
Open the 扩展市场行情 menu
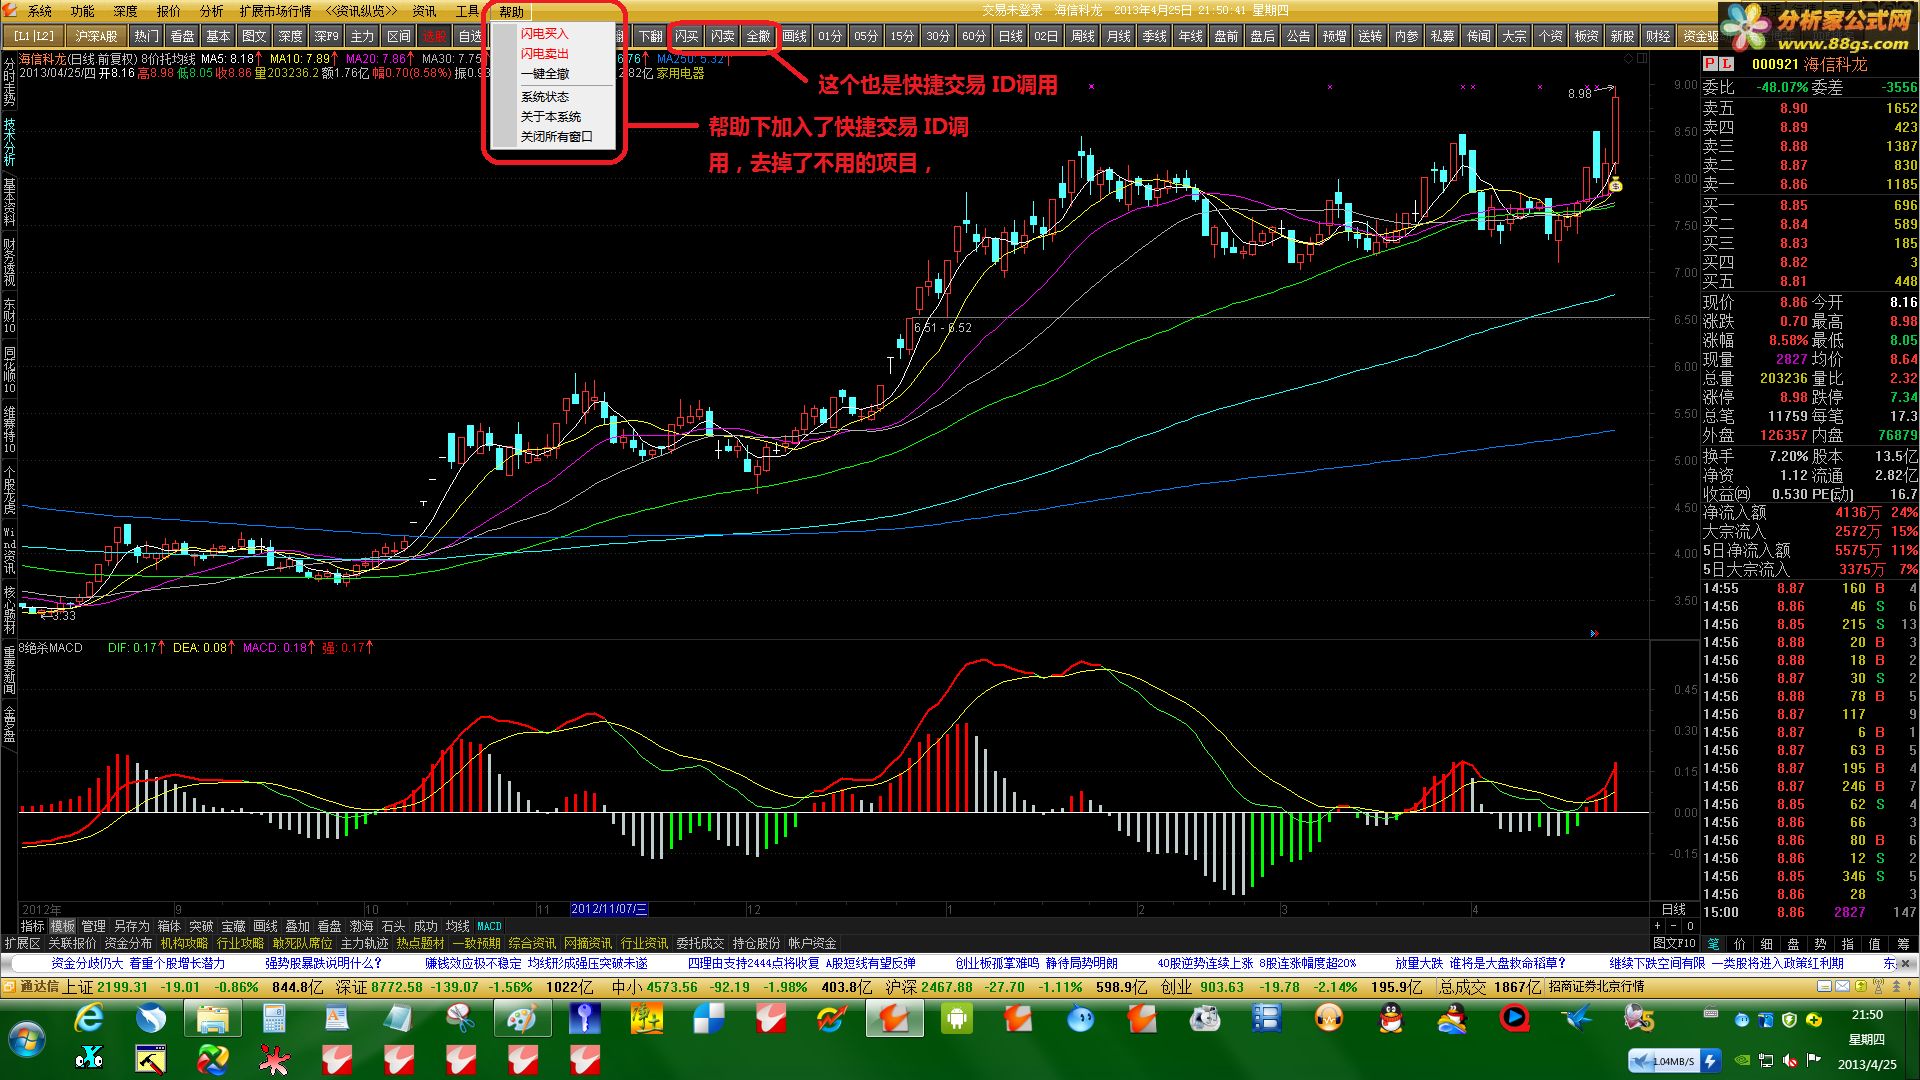pos(275,11)
